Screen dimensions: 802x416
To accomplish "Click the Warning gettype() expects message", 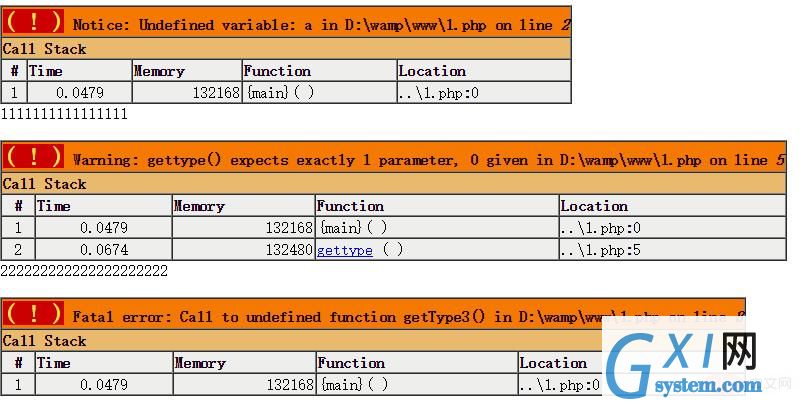I will point(429,160).
